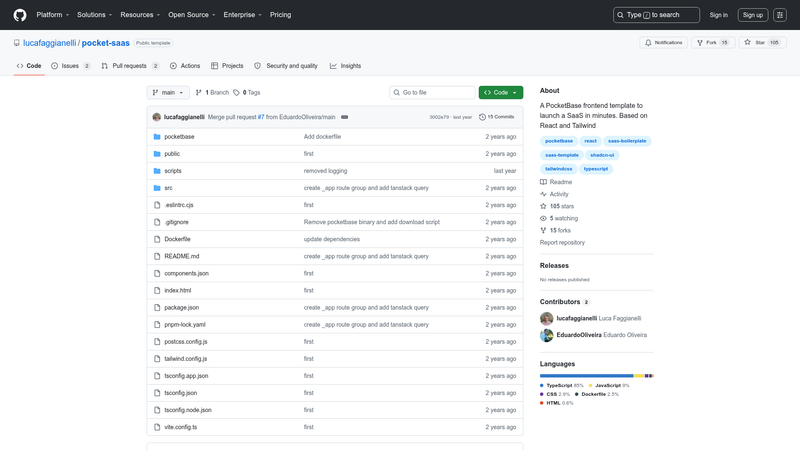Switch to Security and quality tab

pos(286,66)
